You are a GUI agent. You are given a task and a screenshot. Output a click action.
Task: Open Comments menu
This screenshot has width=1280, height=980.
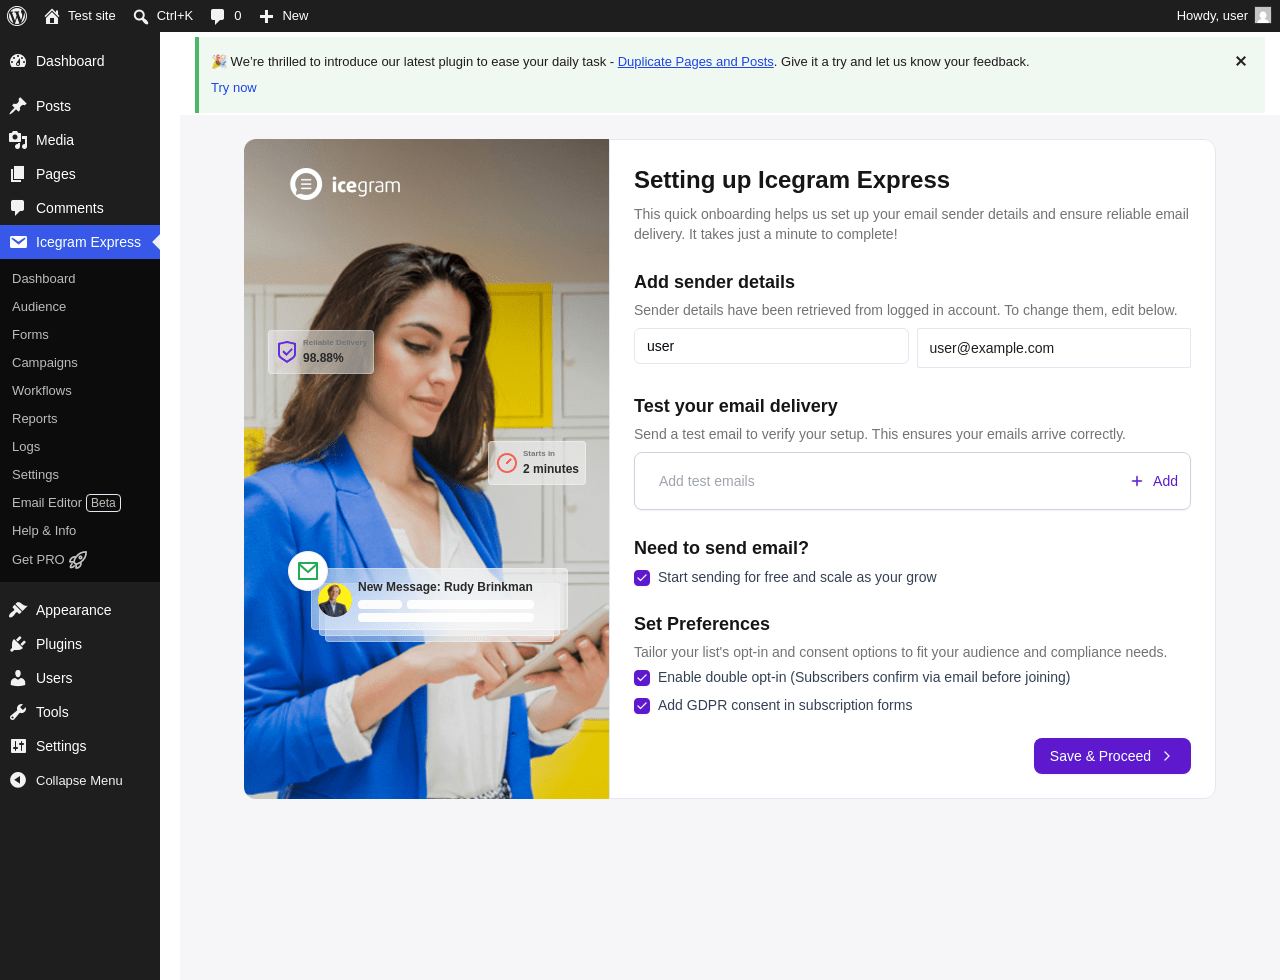[80, 208]
